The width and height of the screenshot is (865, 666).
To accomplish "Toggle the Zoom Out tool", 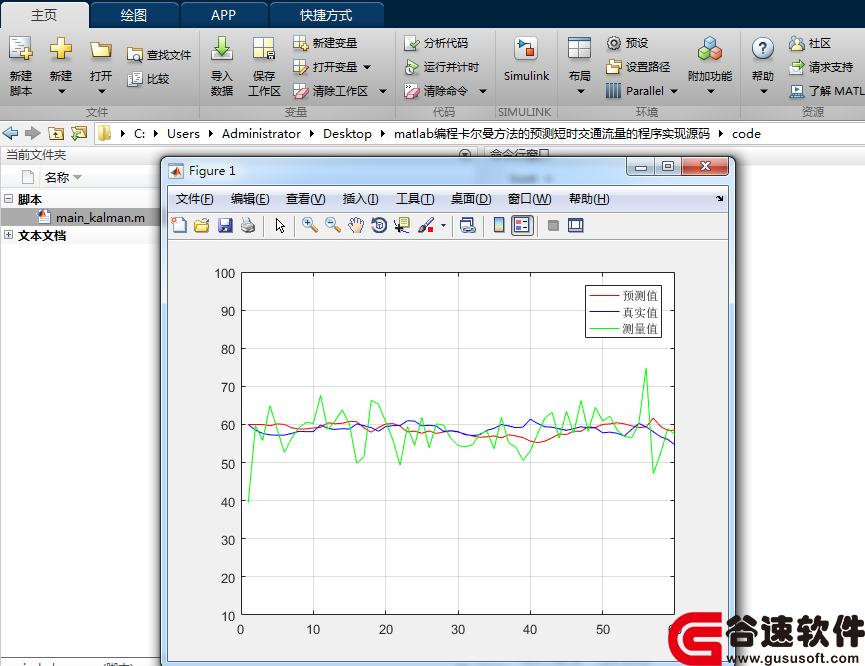I will point(333,225).
